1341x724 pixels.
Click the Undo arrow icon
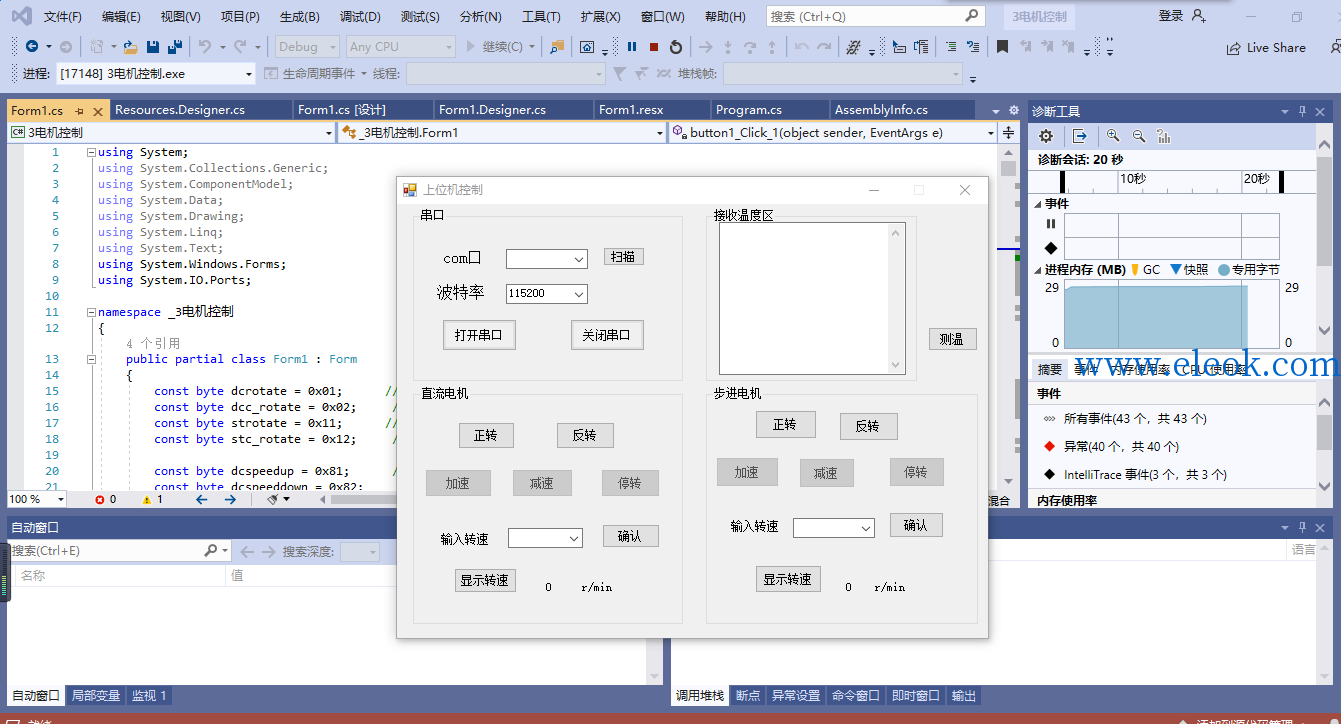pyautogui.click(x=205, y=47)
